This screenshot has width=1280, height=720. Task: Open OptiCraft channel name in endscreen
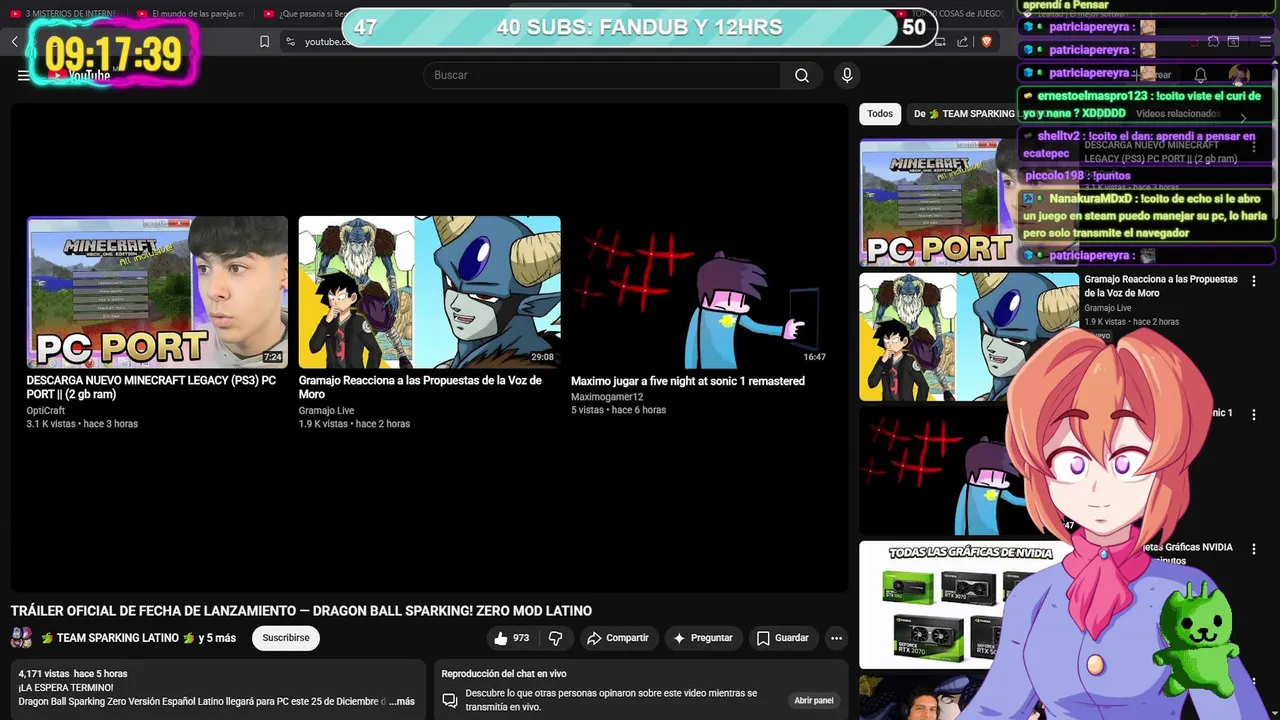tap(46, 411)
